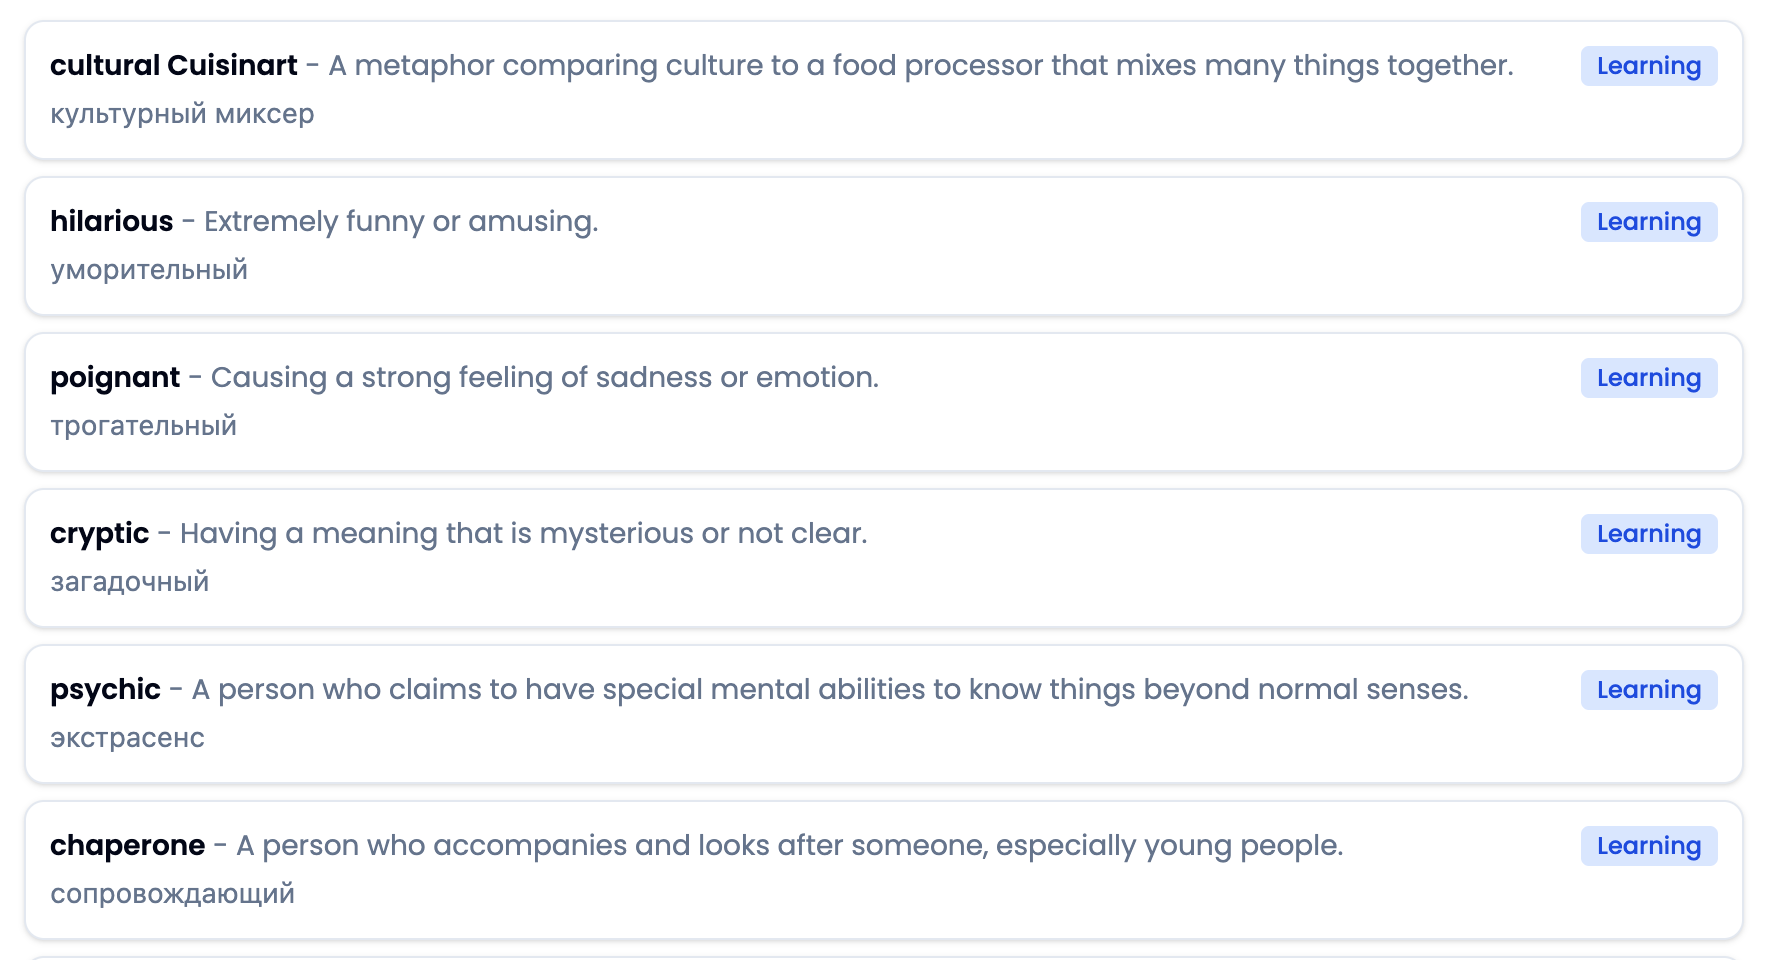Click the definition about mysterious meaning
Screen dimensions: 1768x960
tap(523, 533)
